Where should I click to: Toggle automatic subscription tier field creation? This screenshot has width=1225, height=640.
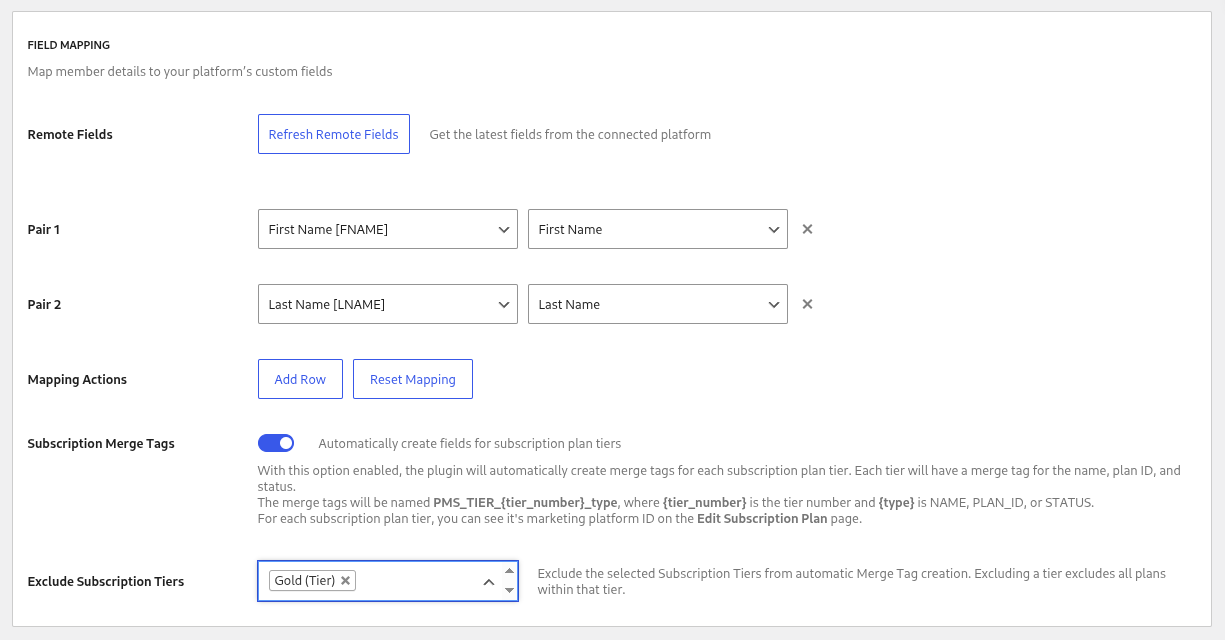pos(276,442)
